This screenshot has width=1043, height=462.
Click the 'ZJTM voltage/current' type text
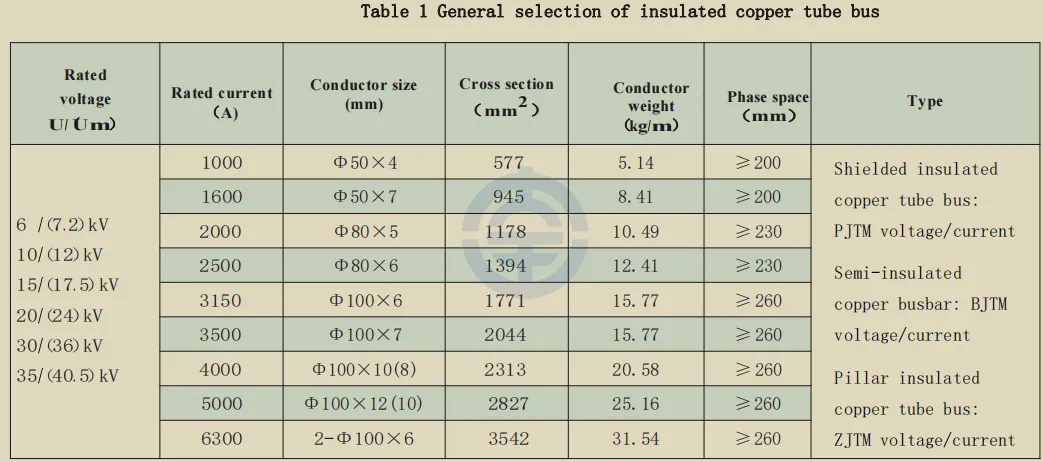pyautogui.click(x=924, y=439)
